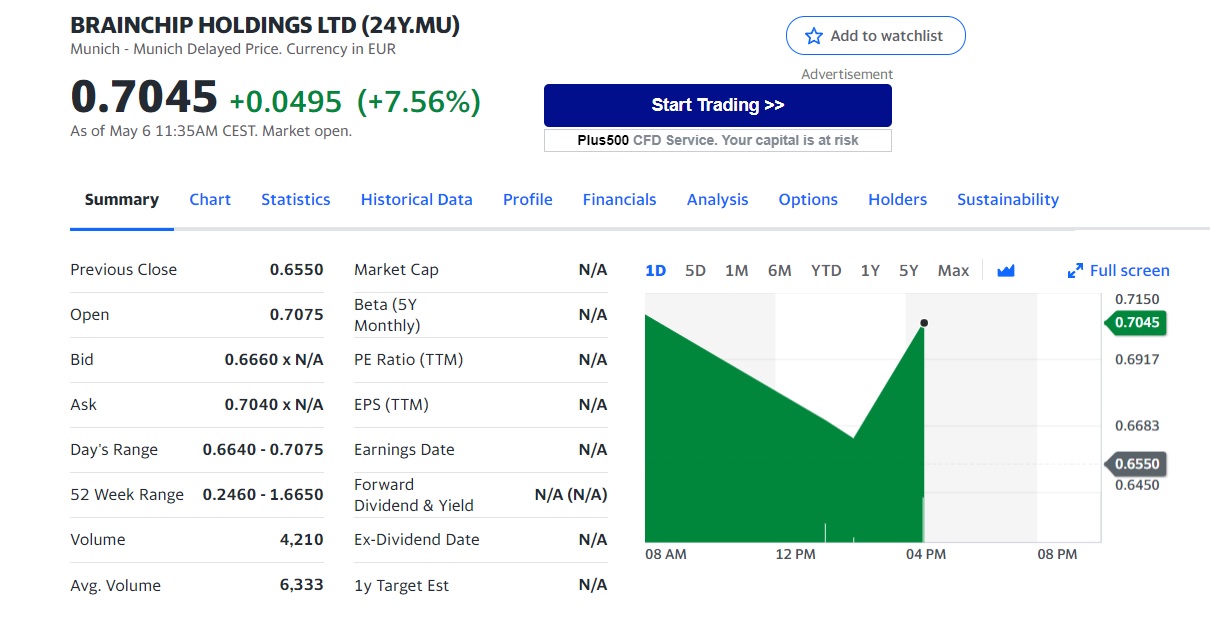The image size is (1210, 638).
Task: Show the 1Y chart range
Action: (x=870, y=271)
